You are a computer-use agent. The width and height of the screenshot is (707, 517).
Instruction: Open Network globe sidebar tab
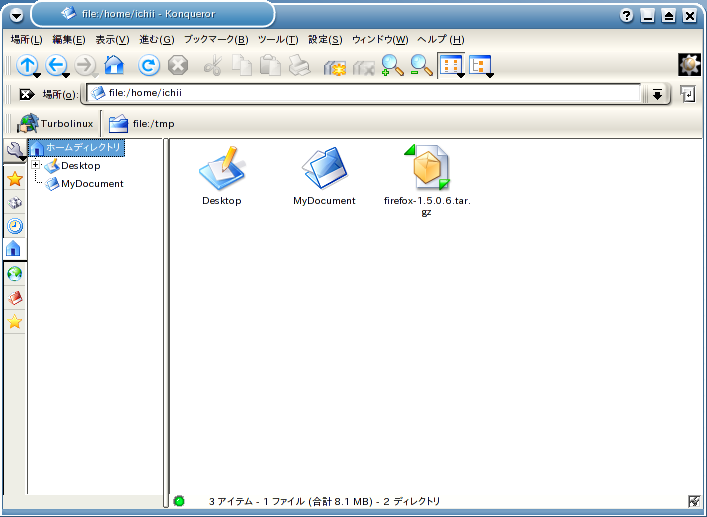(x=15, y=274)
